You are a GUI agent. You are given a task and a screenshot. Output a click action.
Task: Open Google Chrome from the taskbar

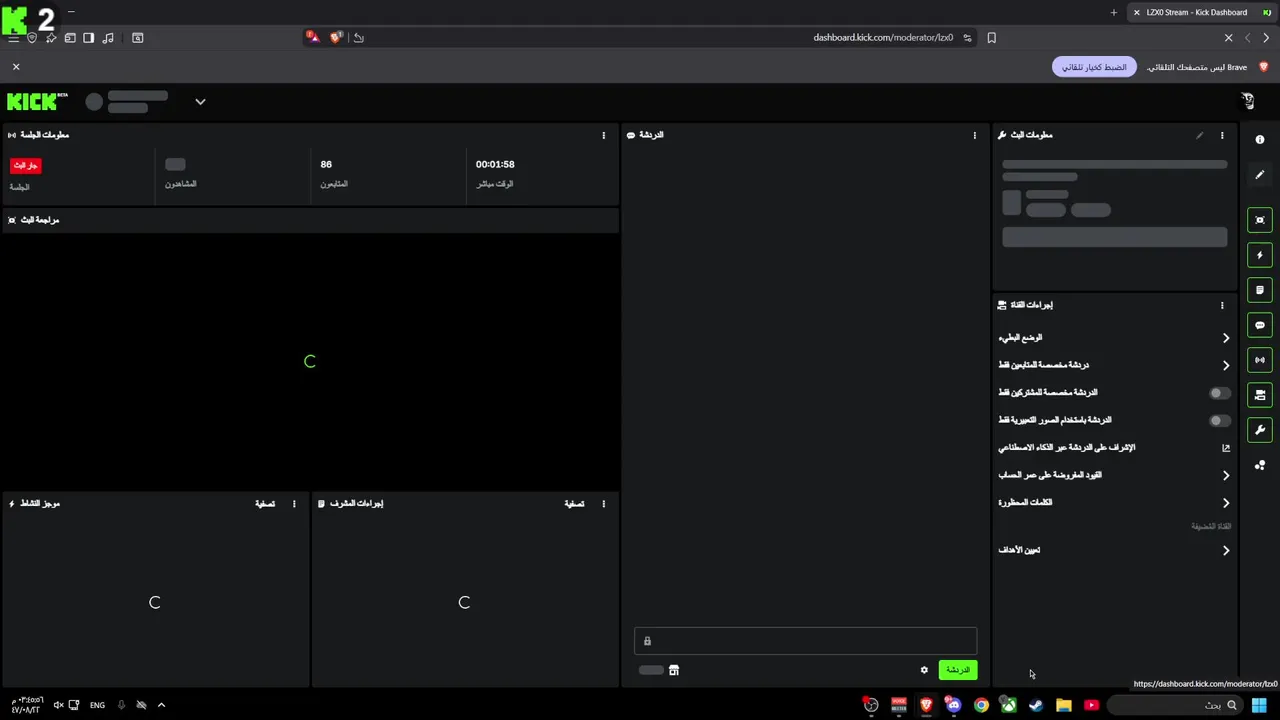pyautogui.click(x=981, y=705)
